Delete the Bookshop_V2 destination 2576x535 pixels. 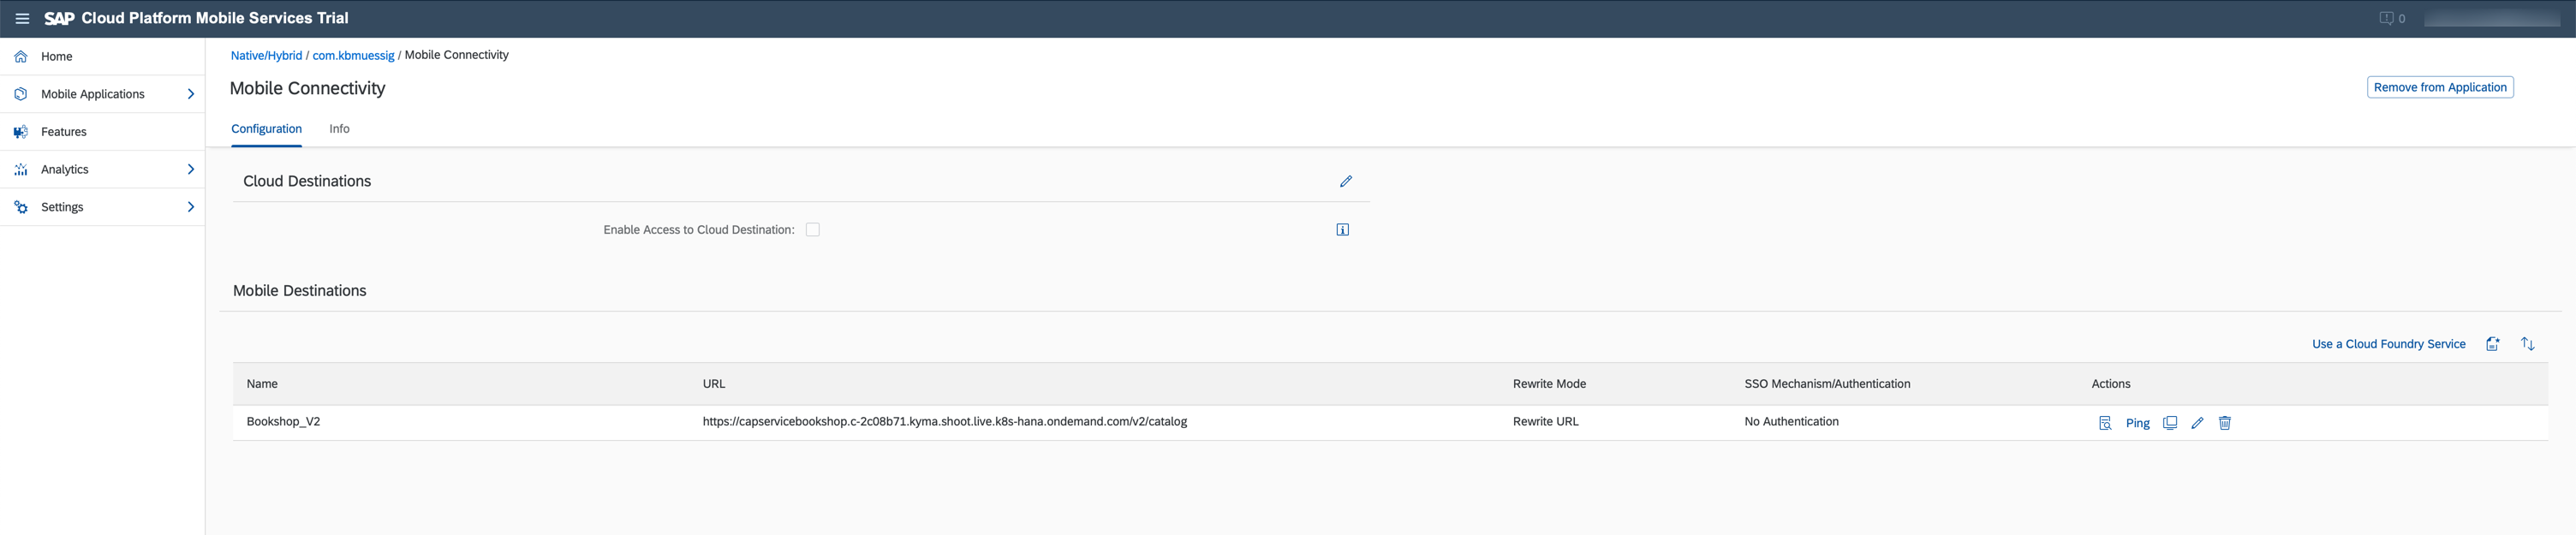[x=2224, y=423]
